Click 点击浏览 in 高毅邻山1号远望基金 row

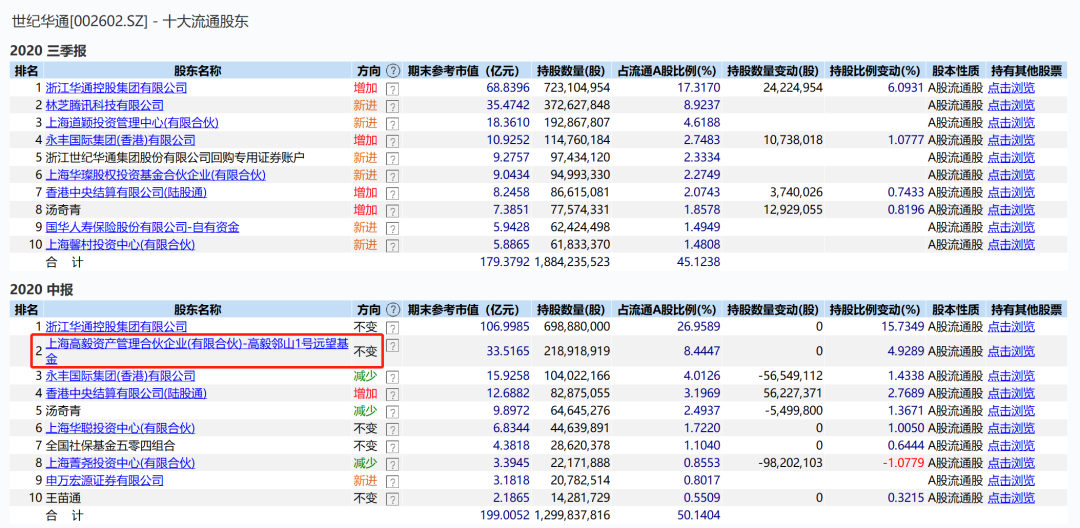click(1011, 351)
